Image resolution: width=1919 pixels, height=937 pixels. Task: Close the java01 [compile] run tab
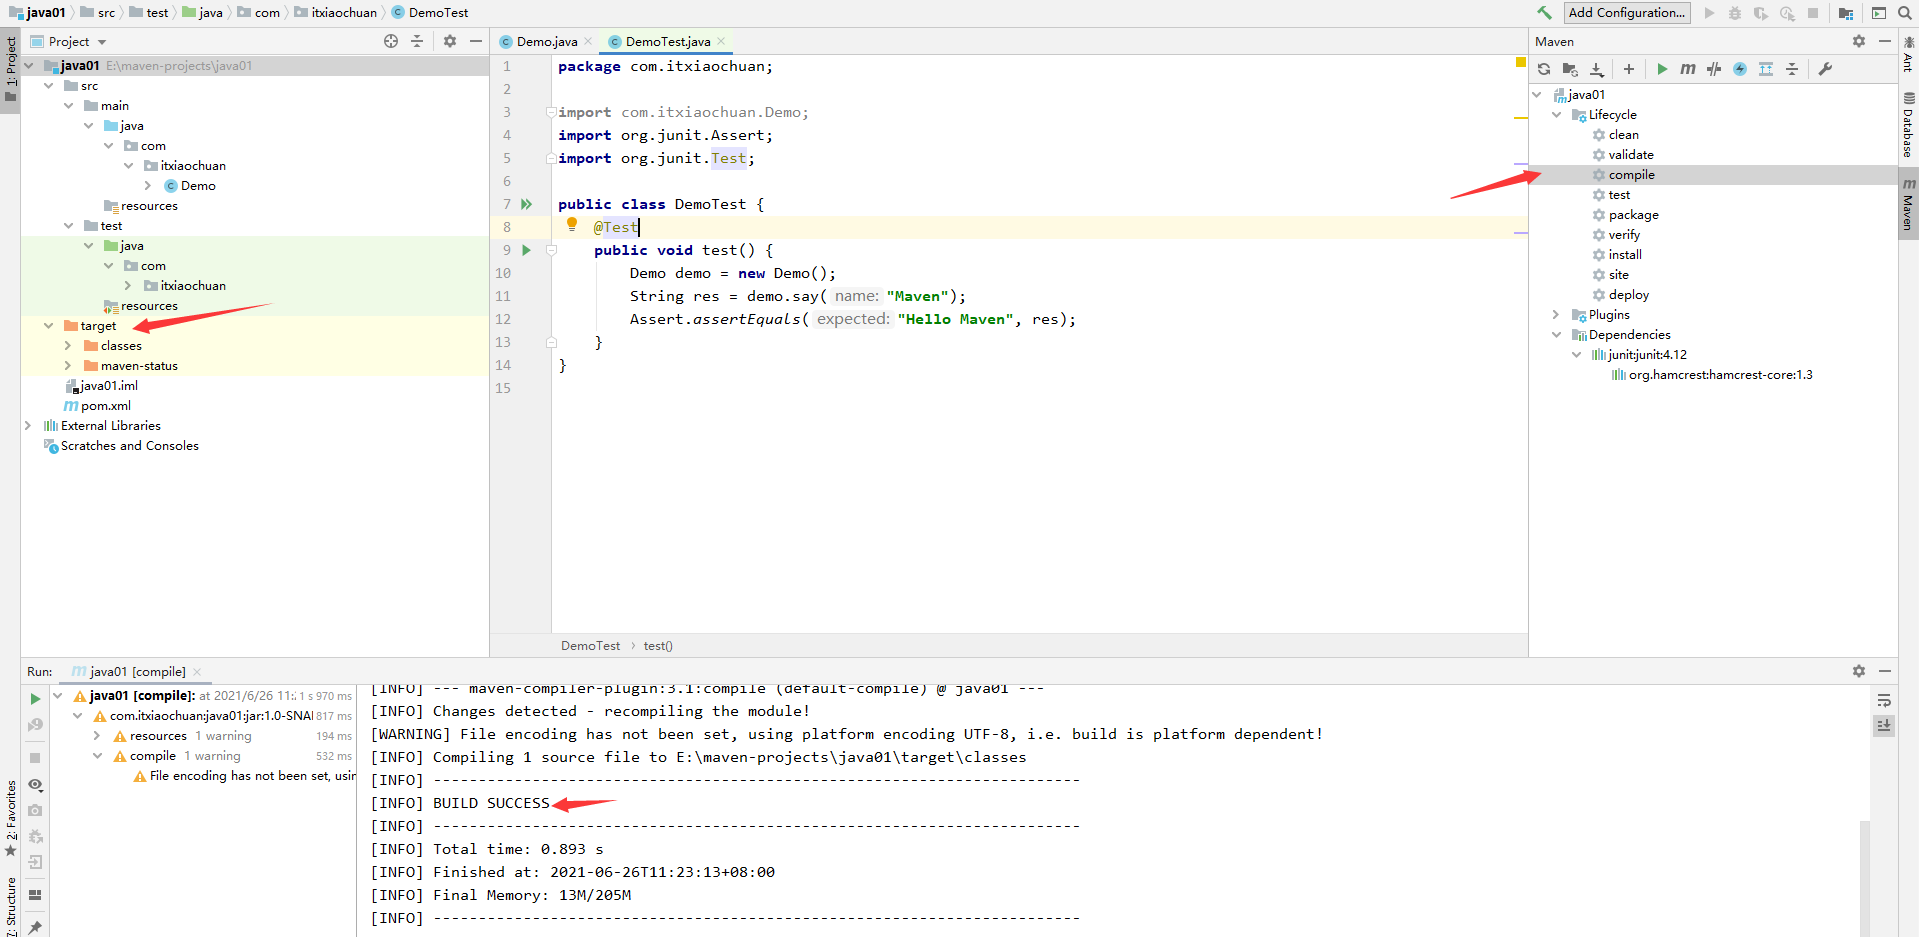[197, 672]
